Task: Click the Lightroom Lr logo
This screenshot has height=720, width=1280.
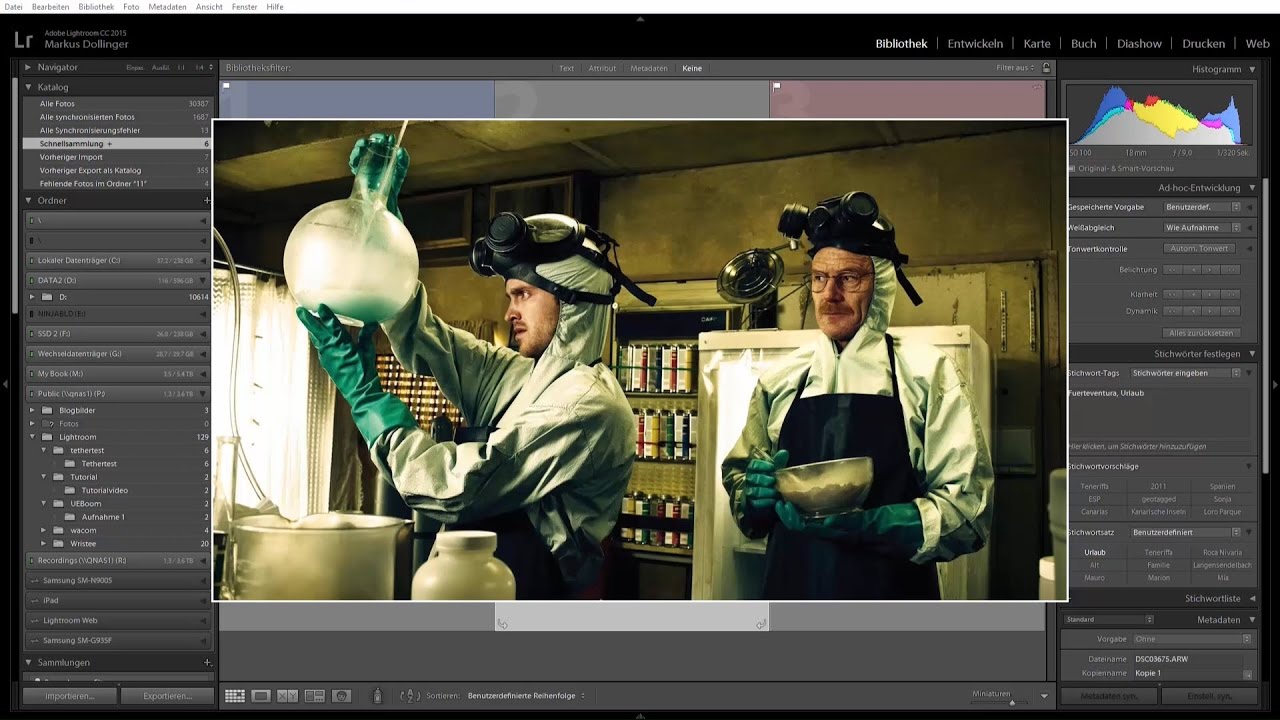Action: (x=25, y=40)
